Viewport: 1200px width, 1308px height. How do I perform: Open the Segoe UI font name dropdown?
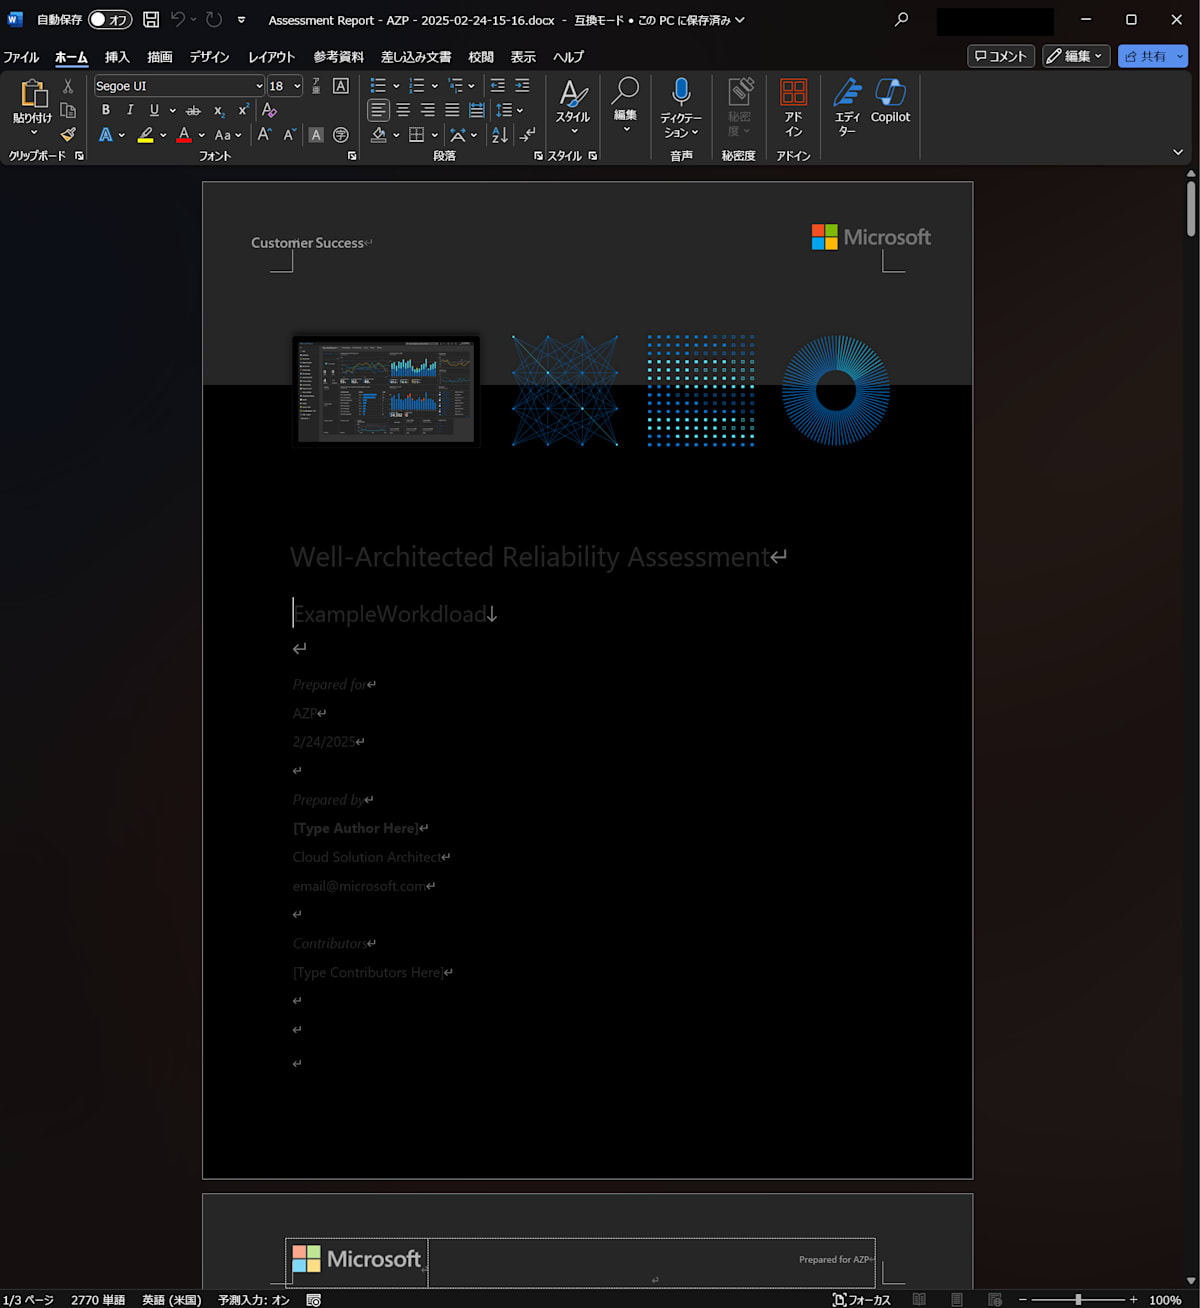click(x=259, y=86)
